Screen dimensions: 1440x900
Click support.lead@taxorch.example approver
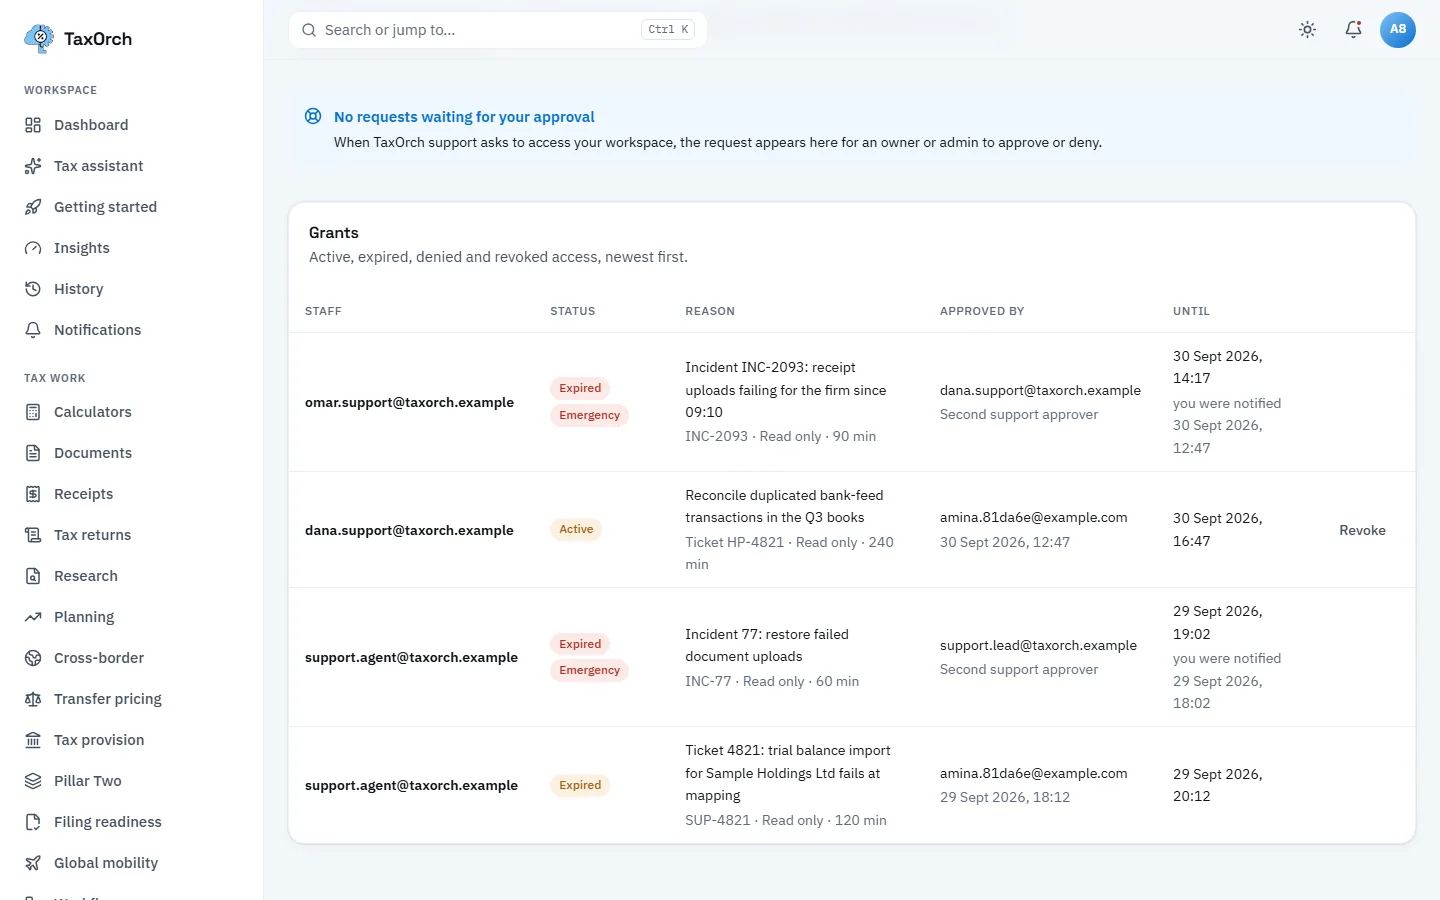pos(1038,645)
